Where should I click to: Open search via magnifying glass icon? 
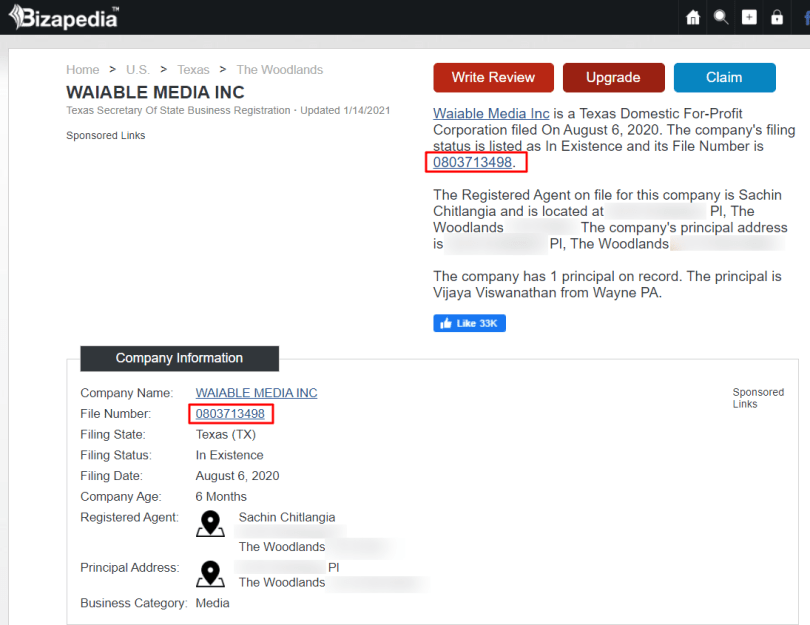(x=721, y=18)
